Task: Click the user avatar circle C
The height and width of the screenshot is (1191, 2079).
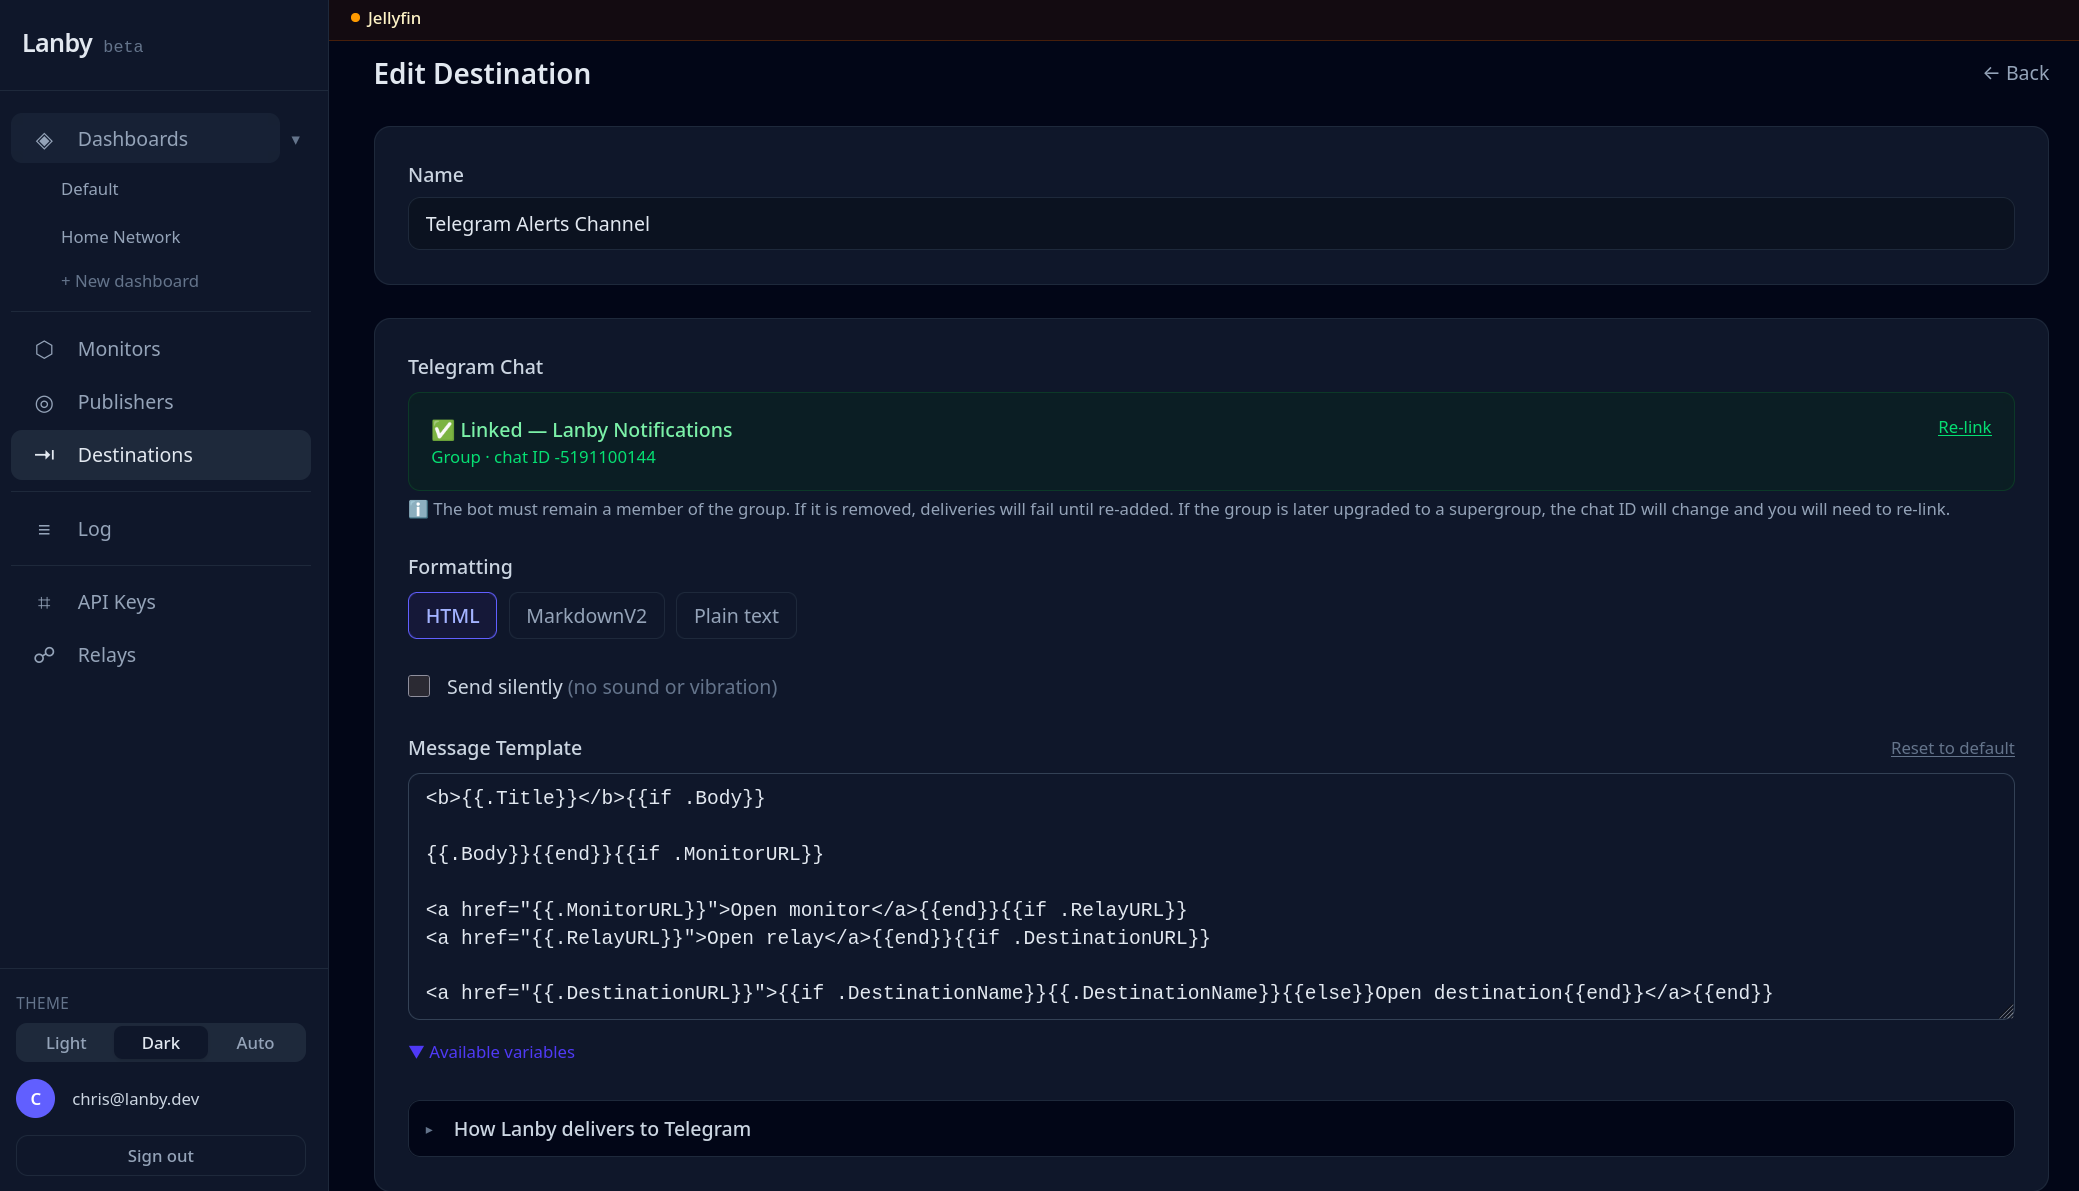Action: pyautogui.click(x=35, y=1098)
